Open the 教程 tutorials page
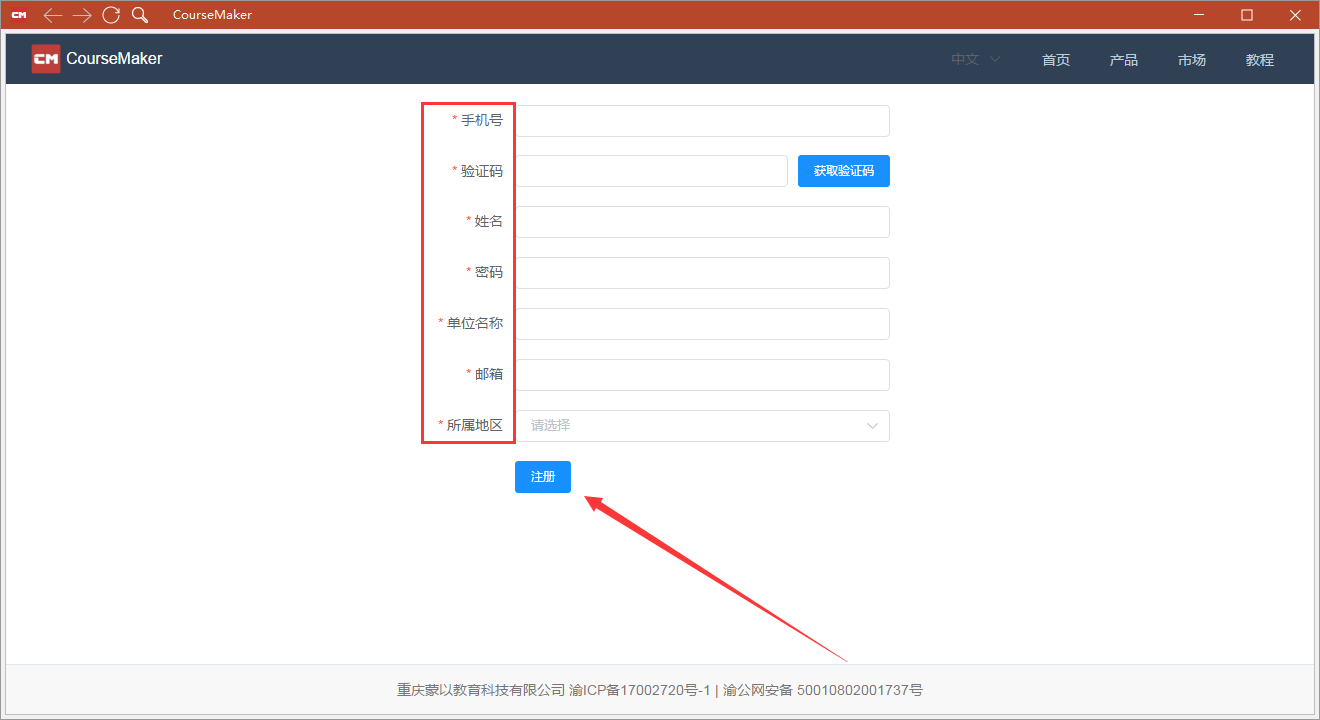1320x720 pixels. [1259, 59]
